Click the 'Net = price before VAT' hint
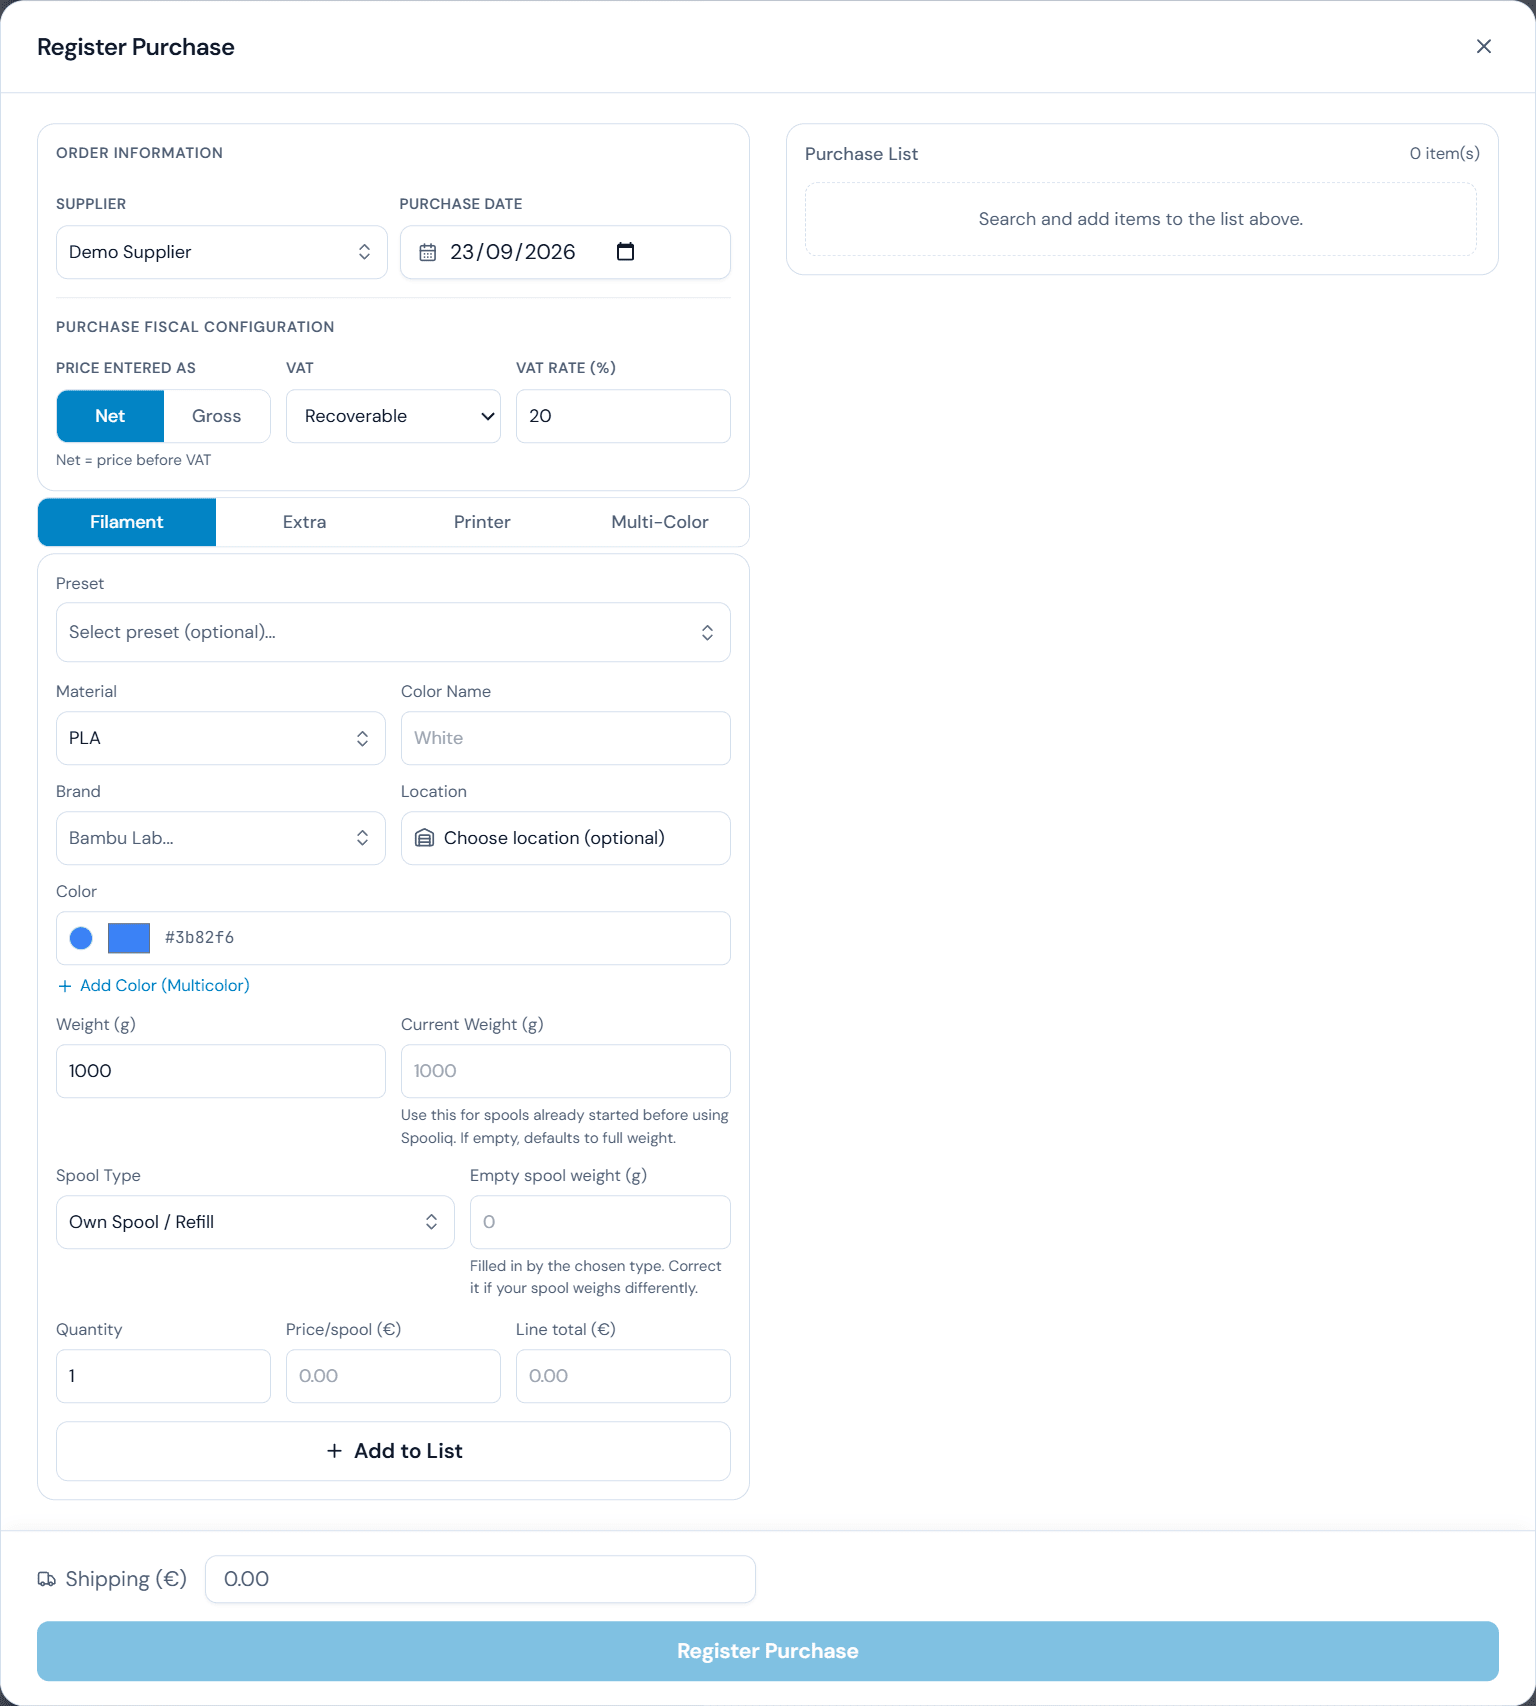 tap(134, 460)
